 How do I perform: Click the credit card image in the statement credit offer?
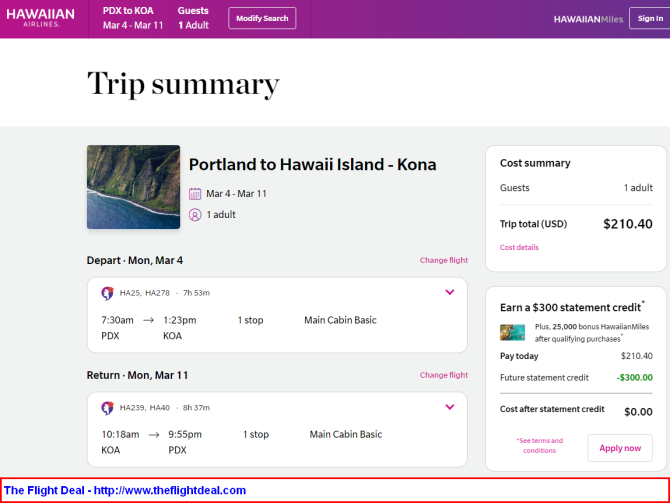(512, 332)
